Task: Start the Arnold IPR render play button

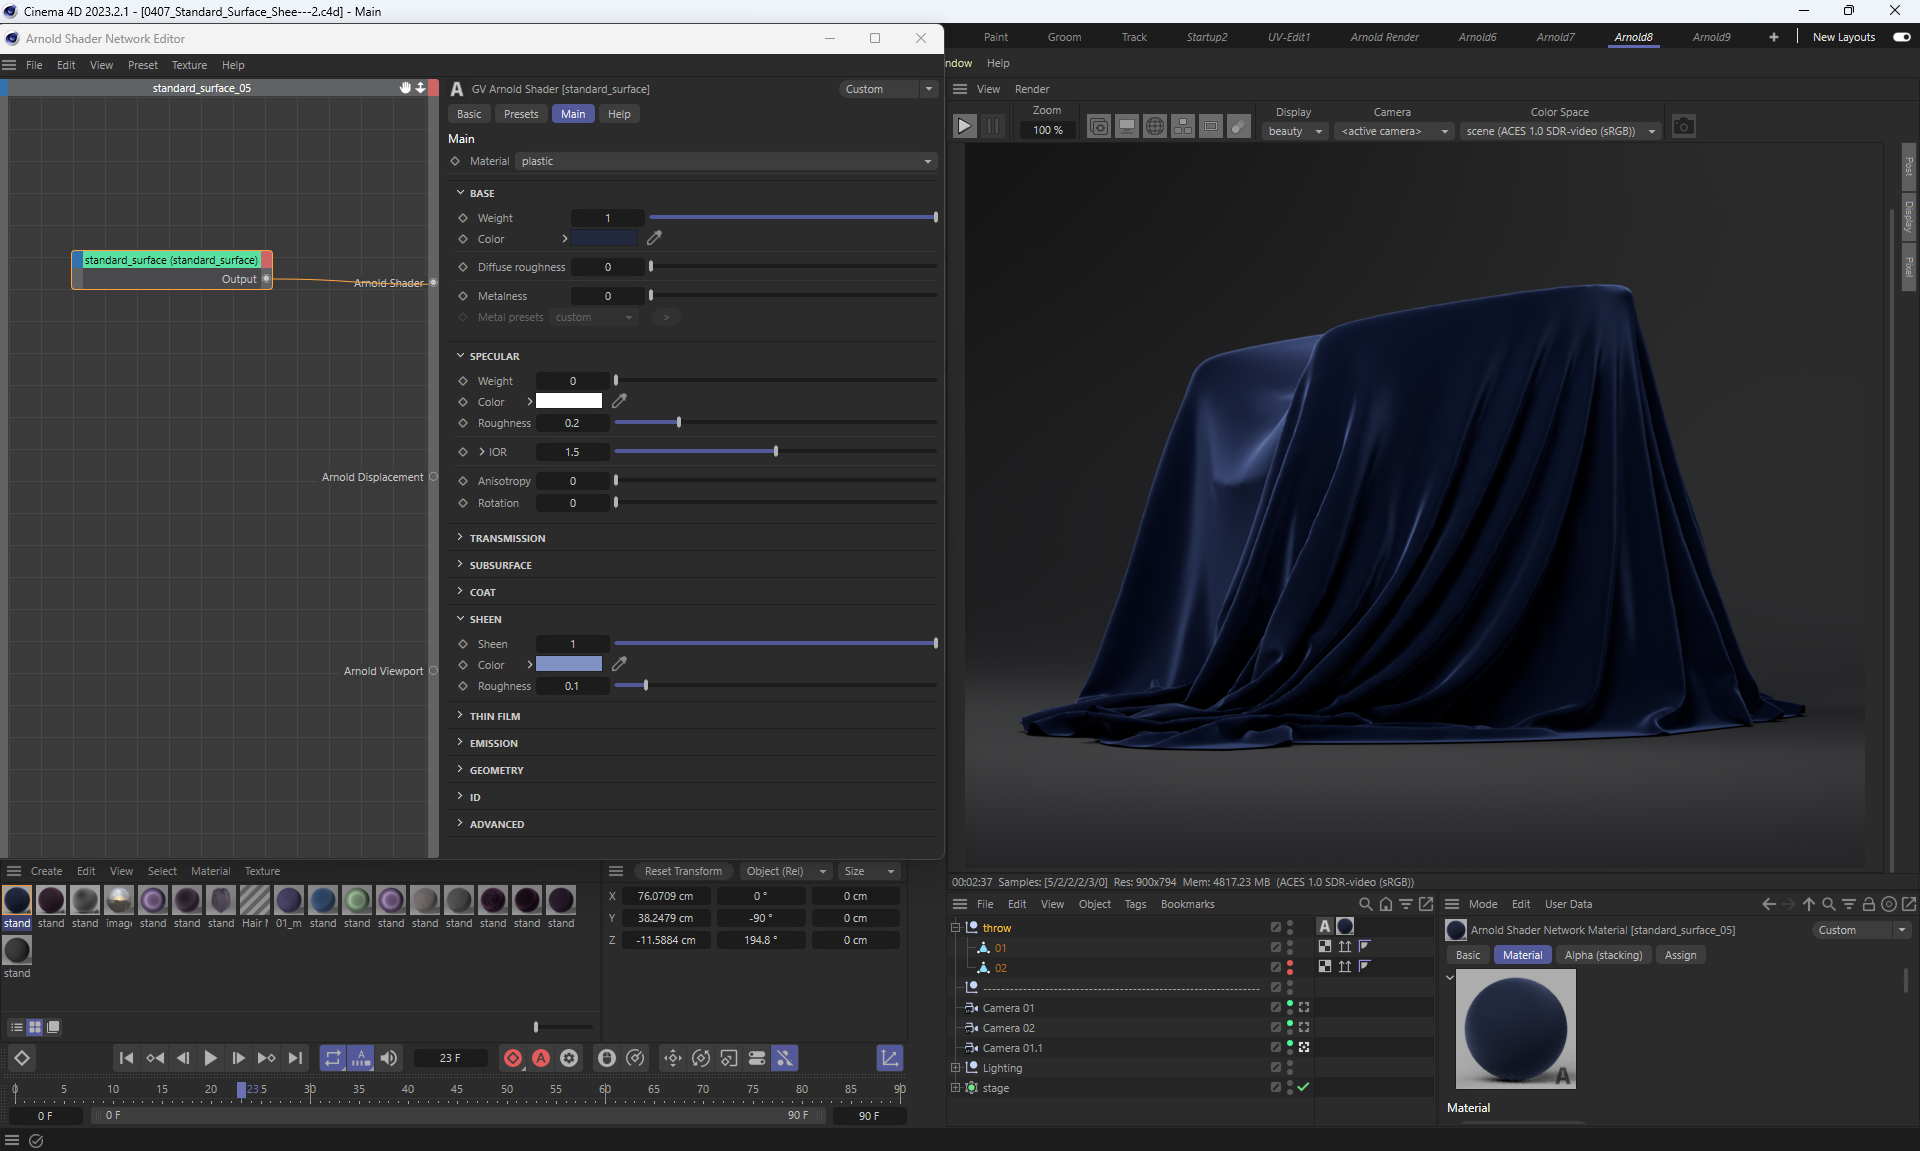Action: (x=964, y=127)
